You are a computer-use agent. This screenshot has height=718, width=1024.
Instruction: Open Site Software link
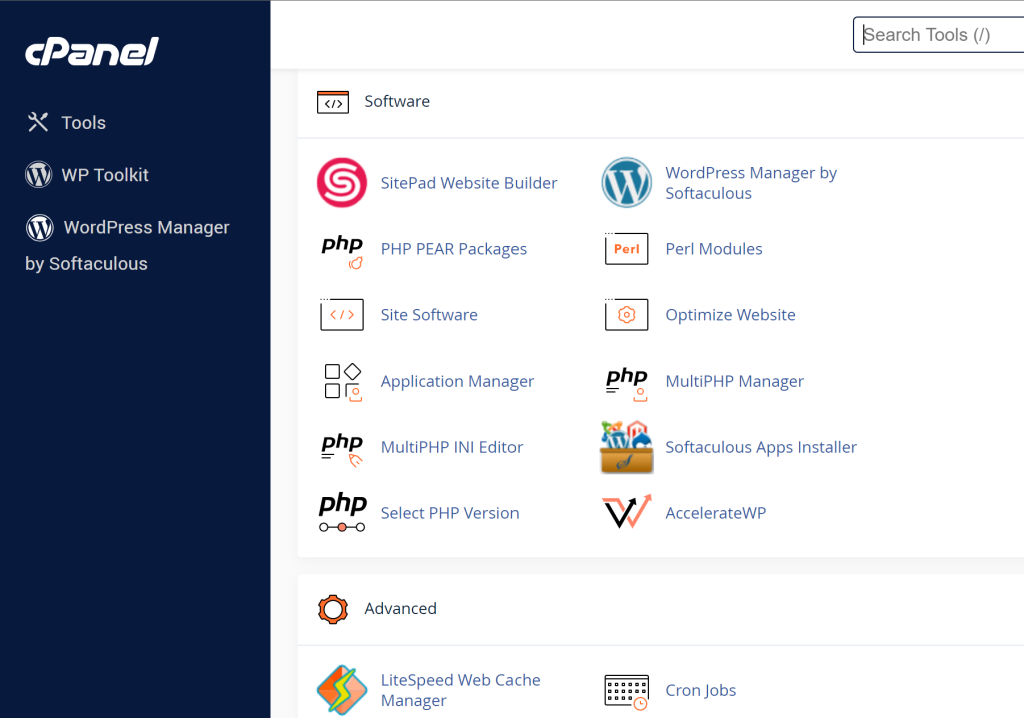click(x=429, y=315)
